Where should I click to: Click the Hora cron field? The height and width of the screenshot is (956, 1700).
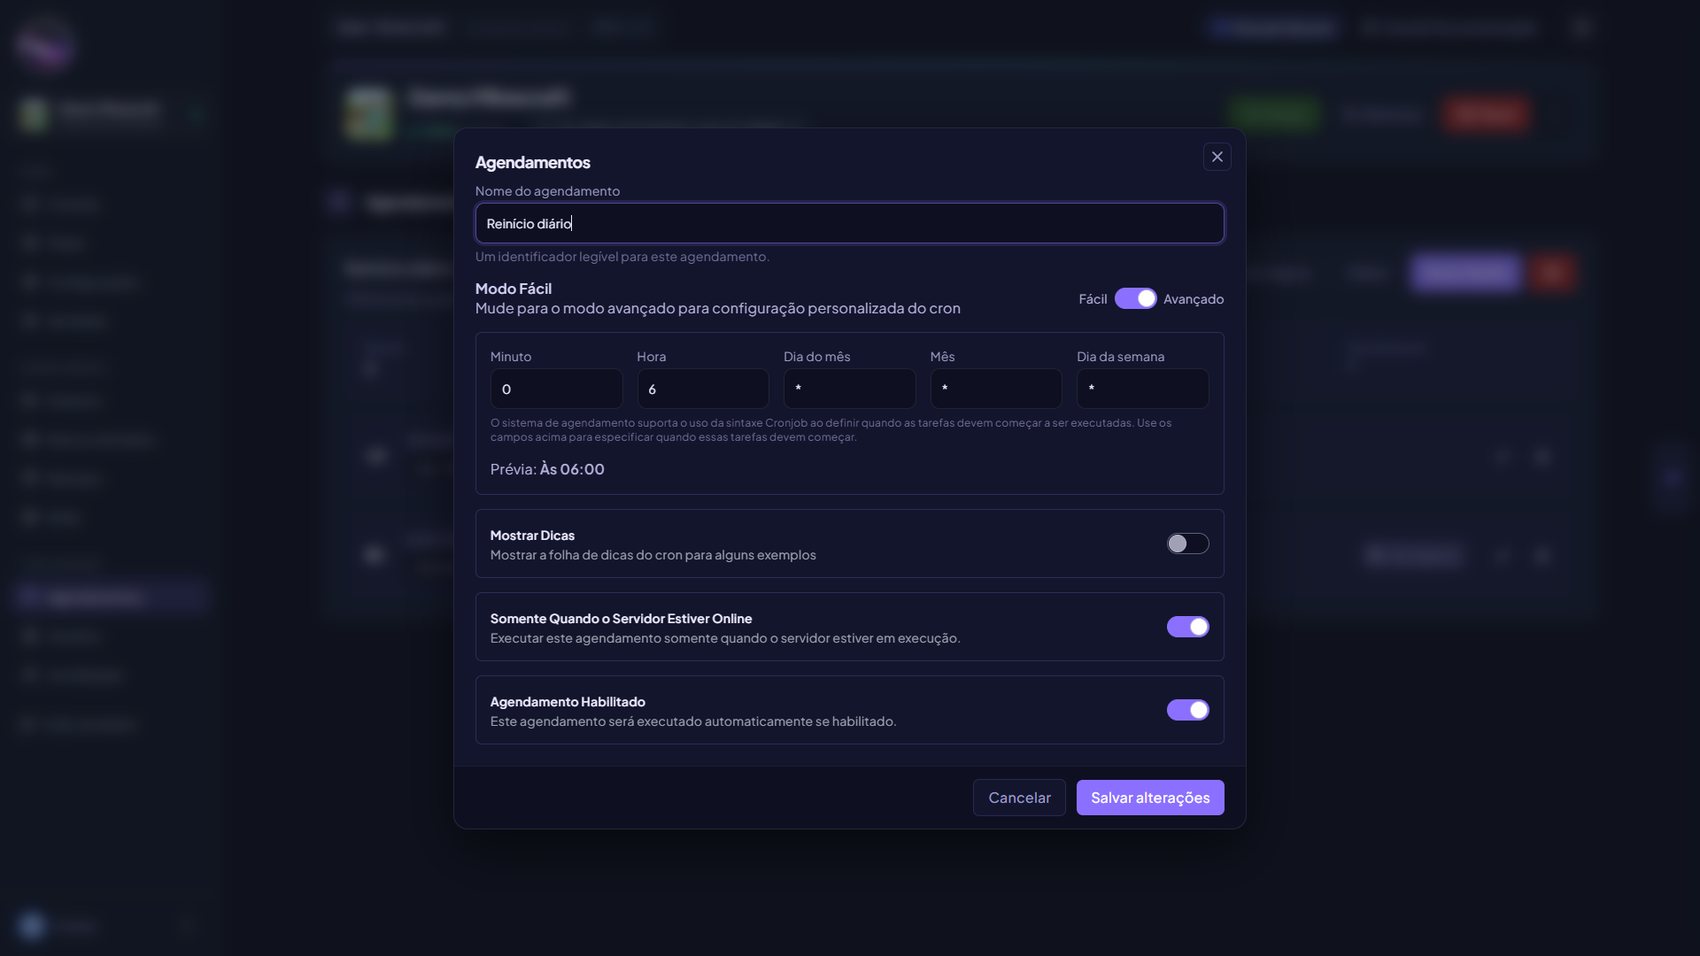pyautogui.click(x=703, y=389)
